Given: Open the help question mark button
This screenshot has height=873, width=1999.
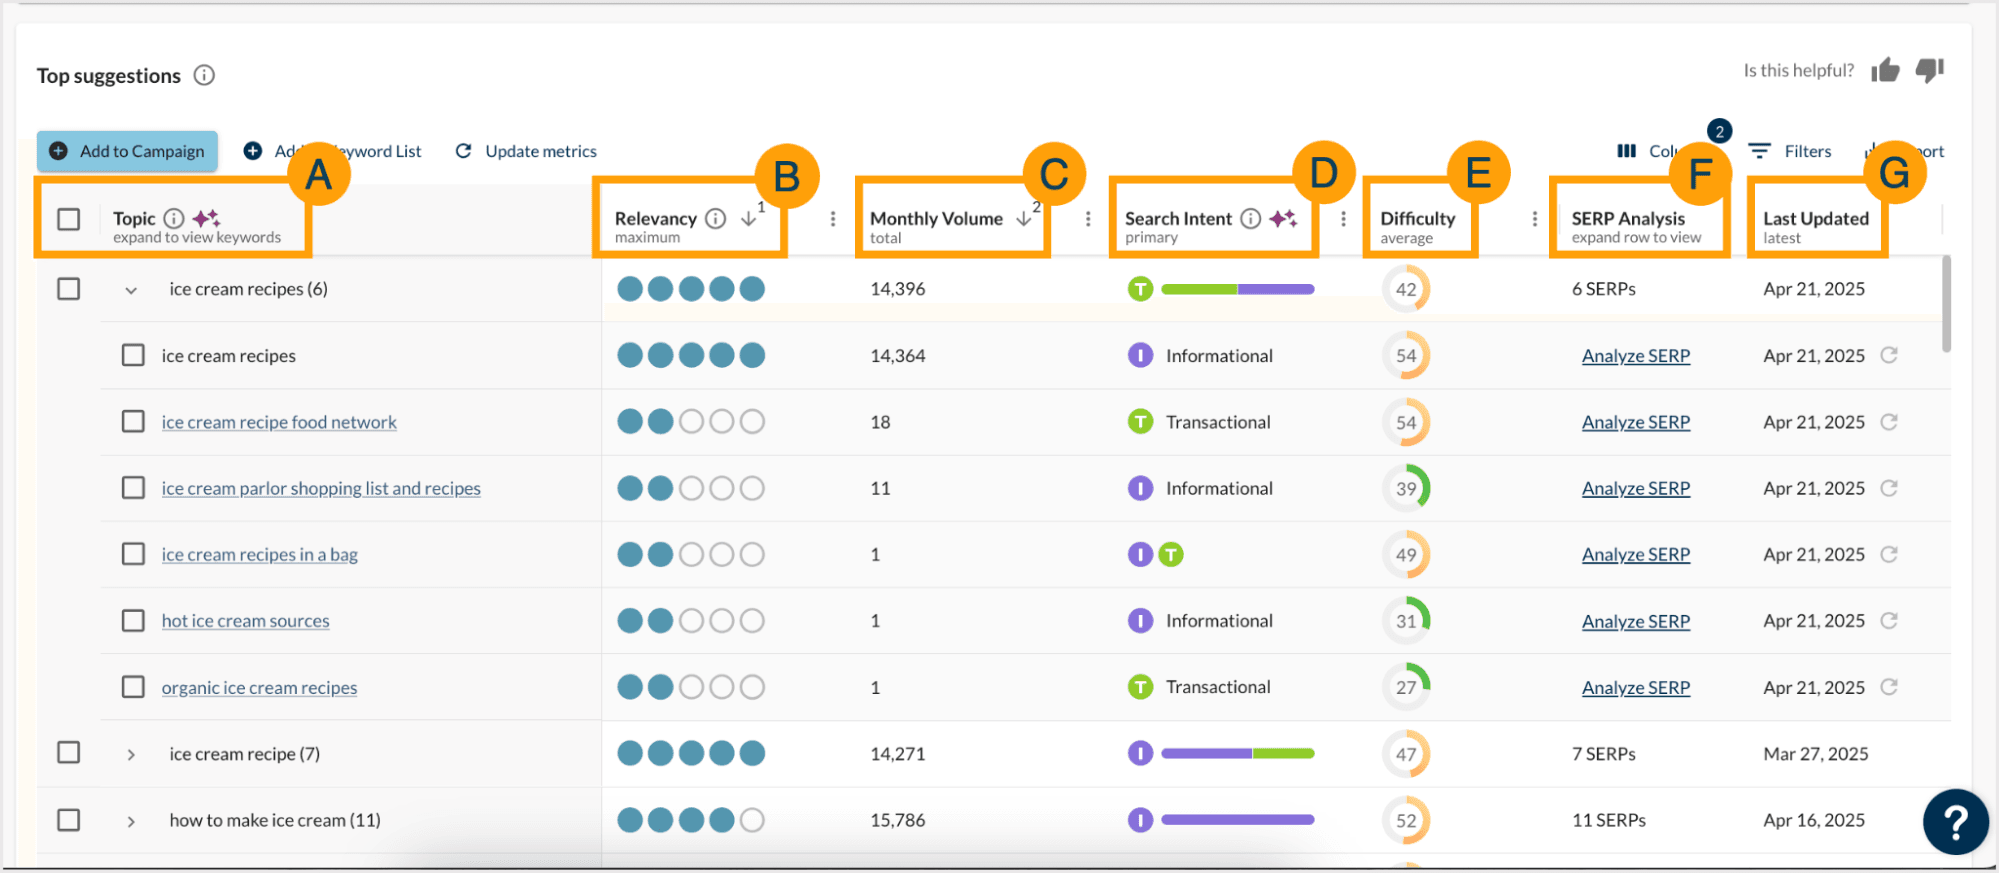Looking at the screenshot, I should [x=1955, y=822].
